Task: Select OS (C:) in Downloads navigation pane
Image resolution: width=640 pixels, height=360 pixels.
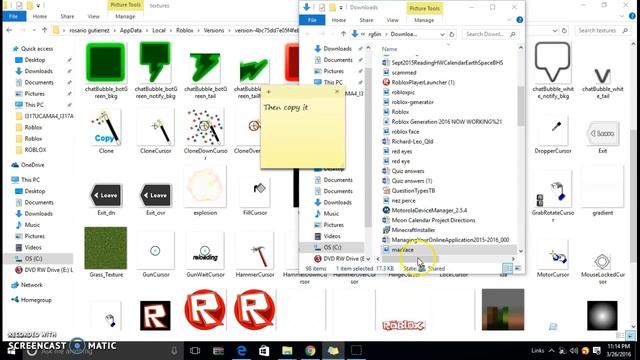Action: pyautogui.click(x=332, y=247)
